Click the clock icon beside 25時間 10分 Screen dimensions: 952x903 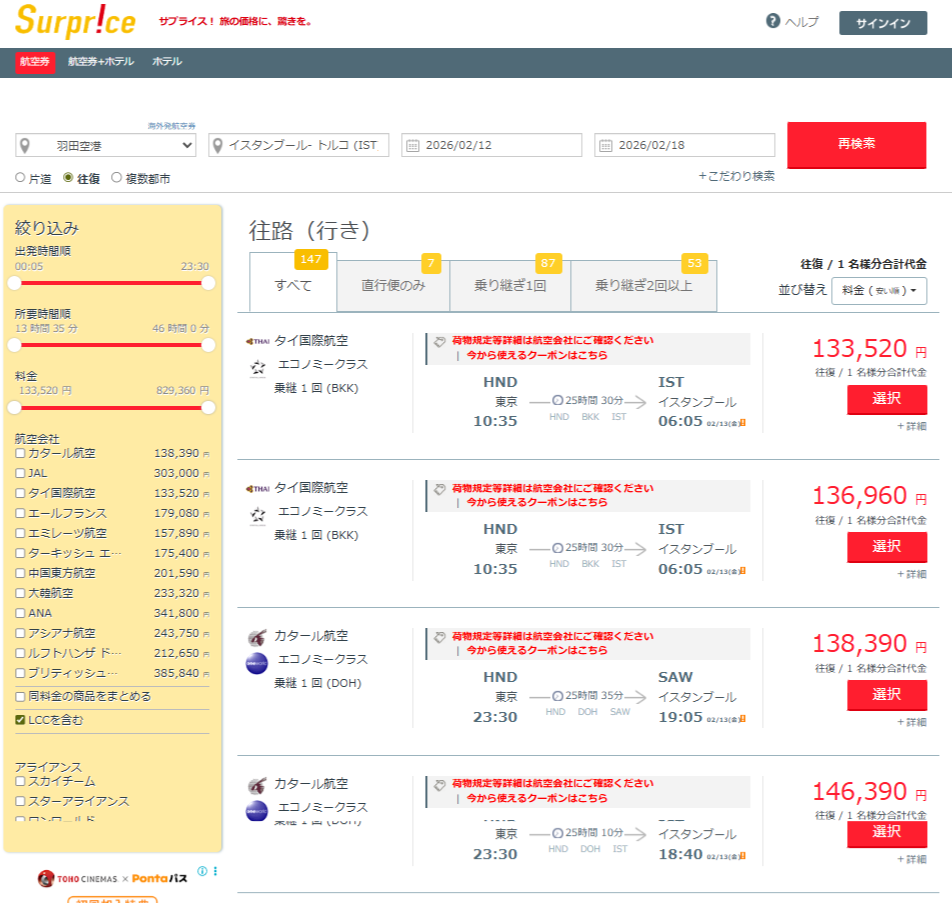click(557, 833)
